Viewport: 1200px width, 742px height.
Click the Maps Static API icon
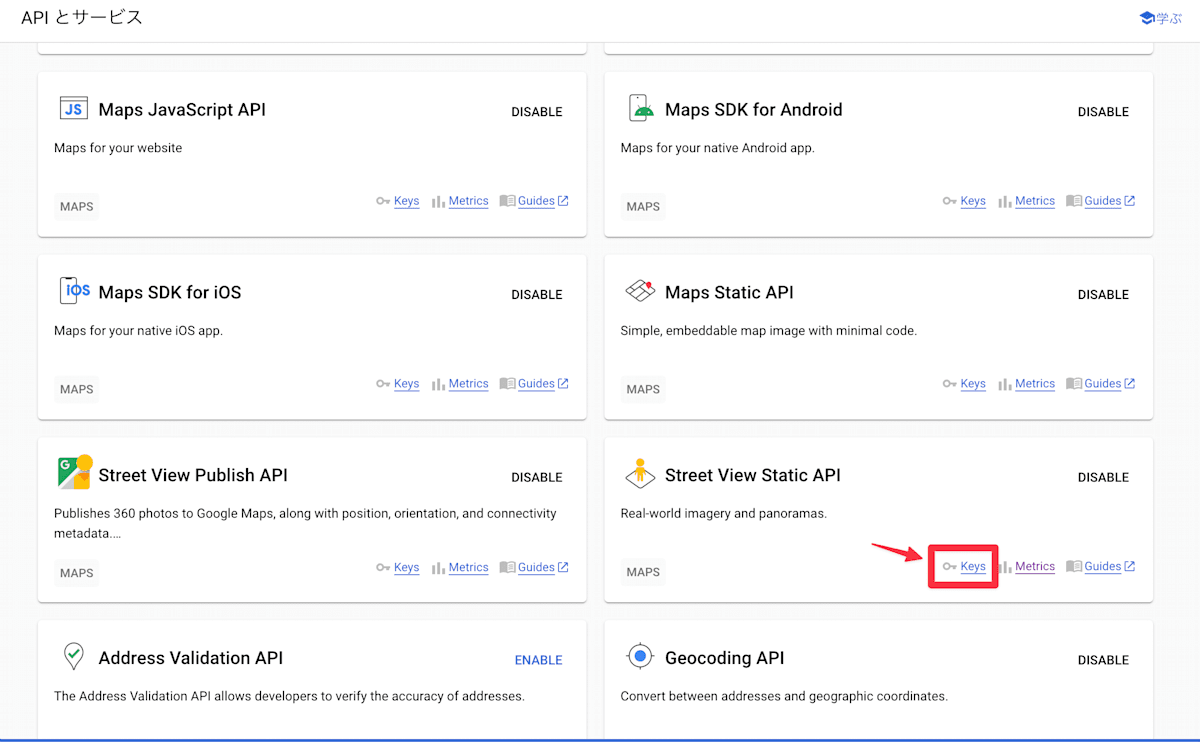coord(640,291)
